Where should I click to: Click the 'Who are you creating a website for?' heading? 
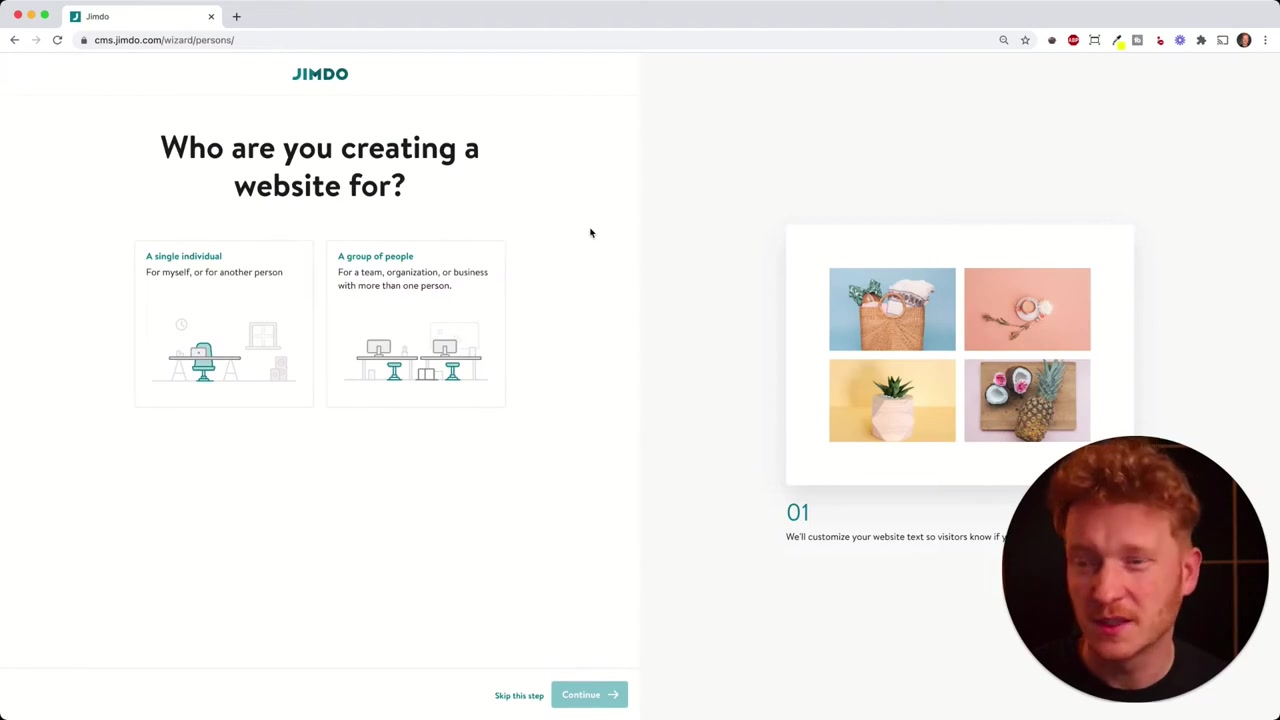pos(320,167)
